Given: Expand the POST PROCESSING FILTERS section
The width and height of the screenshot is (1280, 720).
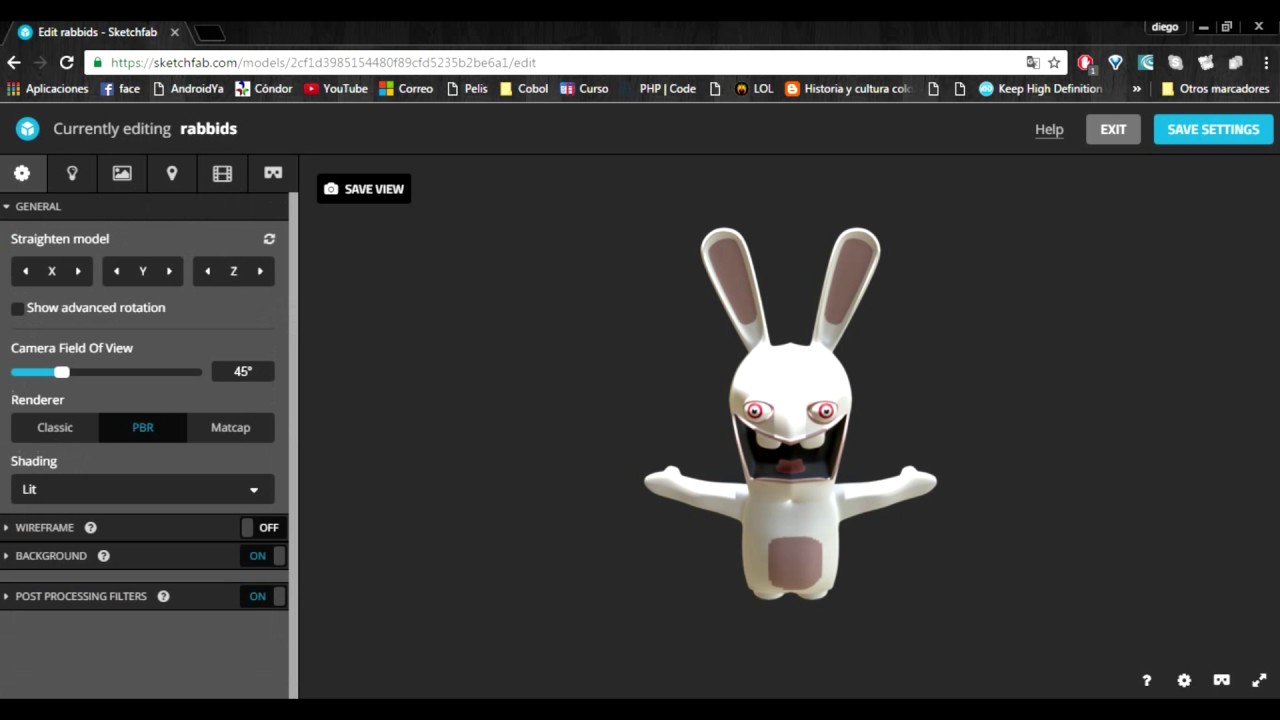Looking at the screenshot, I should tap(81, 596).
